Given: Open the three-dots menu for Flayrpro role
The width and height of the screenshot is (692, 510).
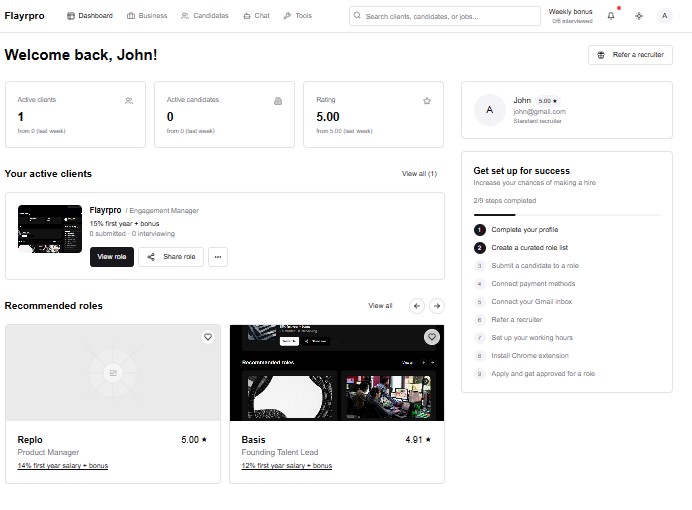Looking at the screenshot, I should [x=218, y=257].
